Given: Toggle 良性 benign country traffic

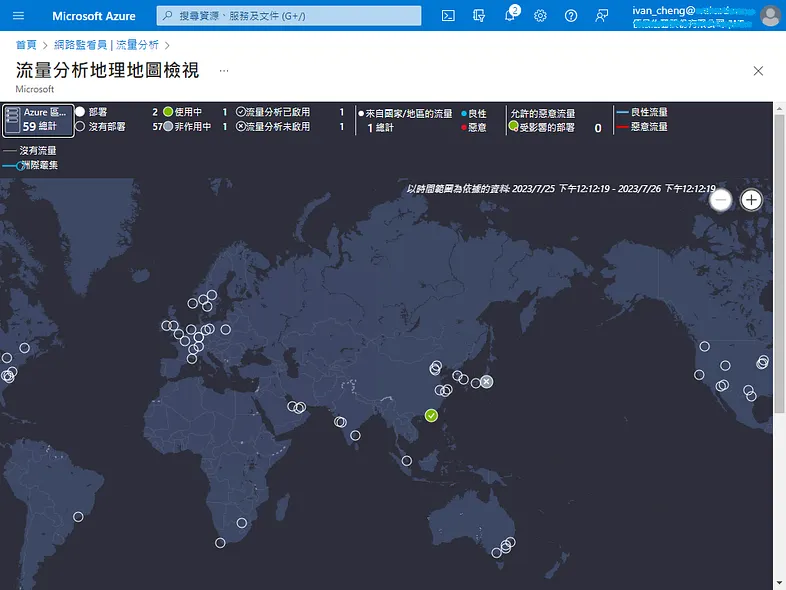Looking at the screenshot, I should coord(474,113).
